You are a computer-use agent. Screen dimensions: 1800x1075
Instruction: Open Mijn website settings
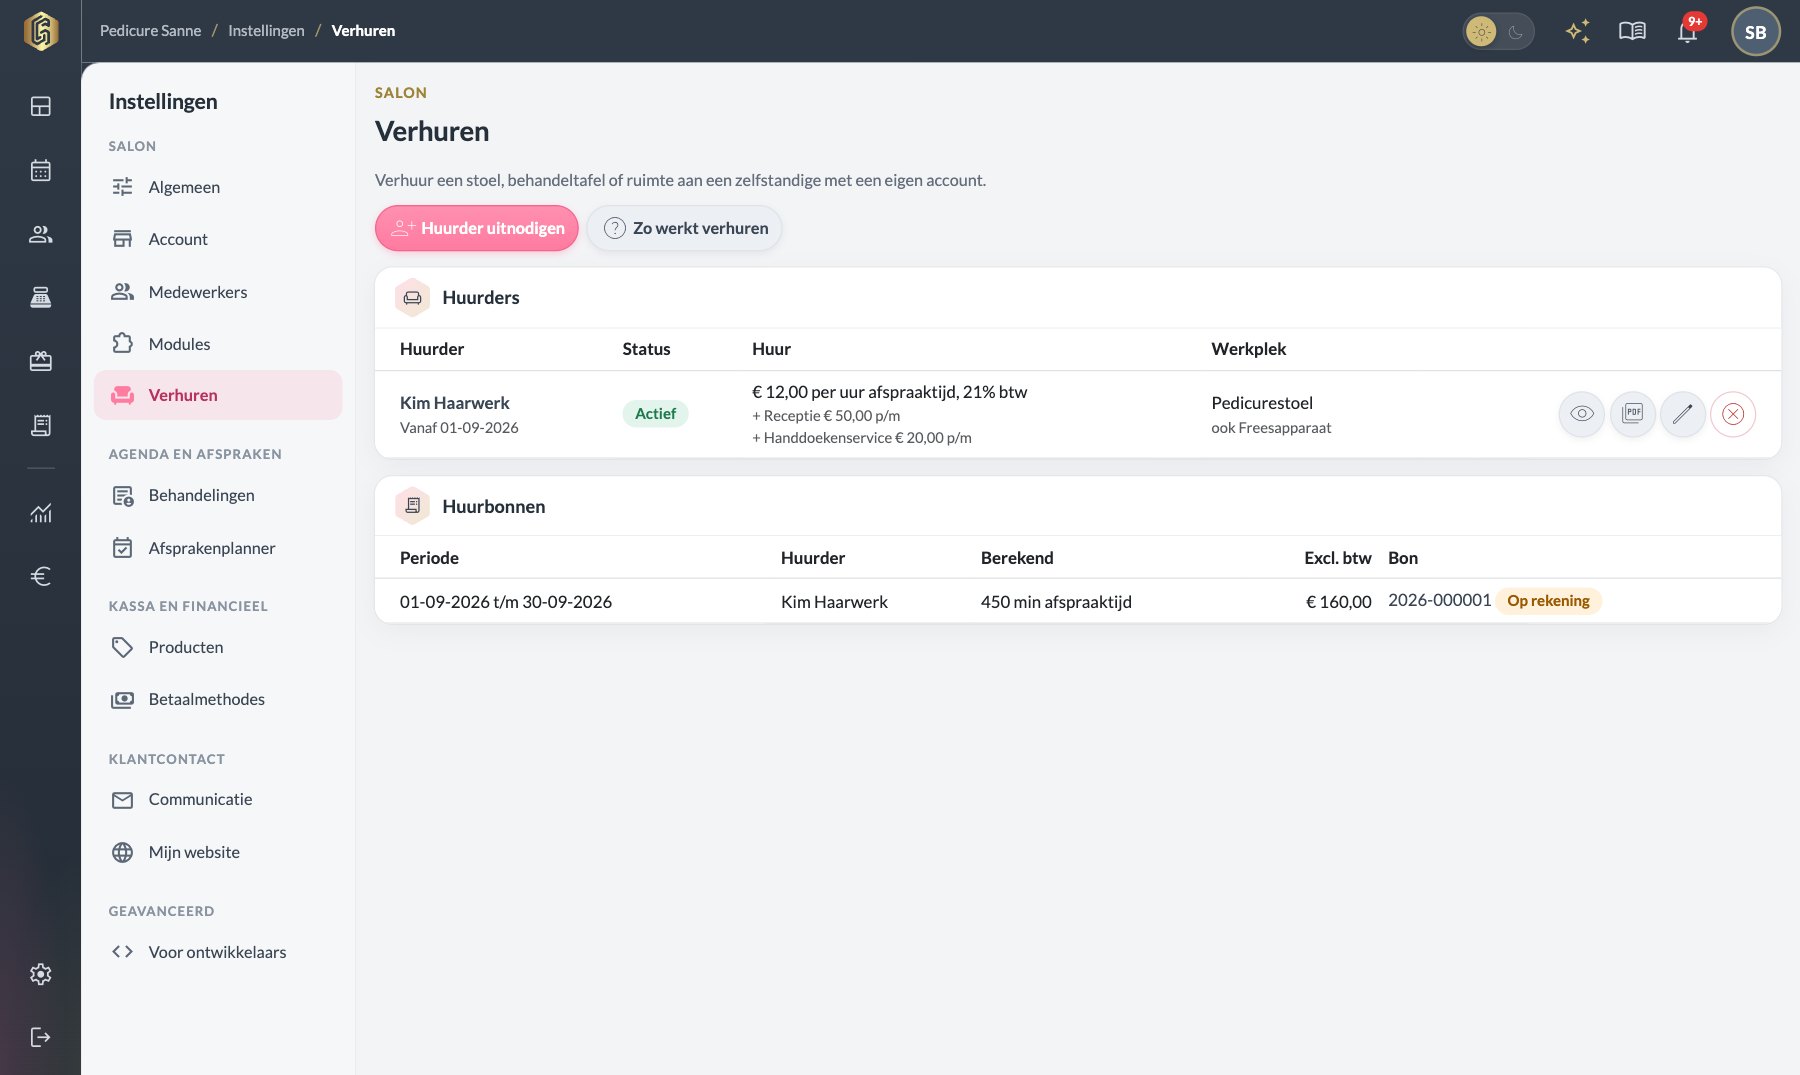point(218,852)
